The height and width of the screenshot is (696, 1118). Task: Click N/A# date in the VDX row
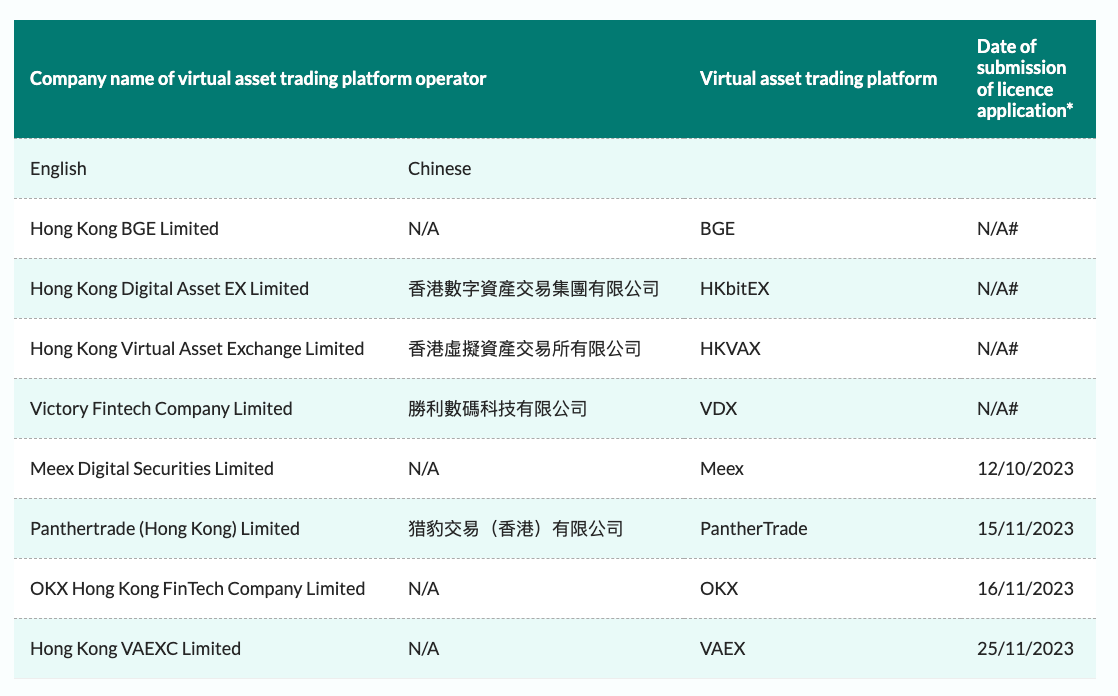[998, 409]
